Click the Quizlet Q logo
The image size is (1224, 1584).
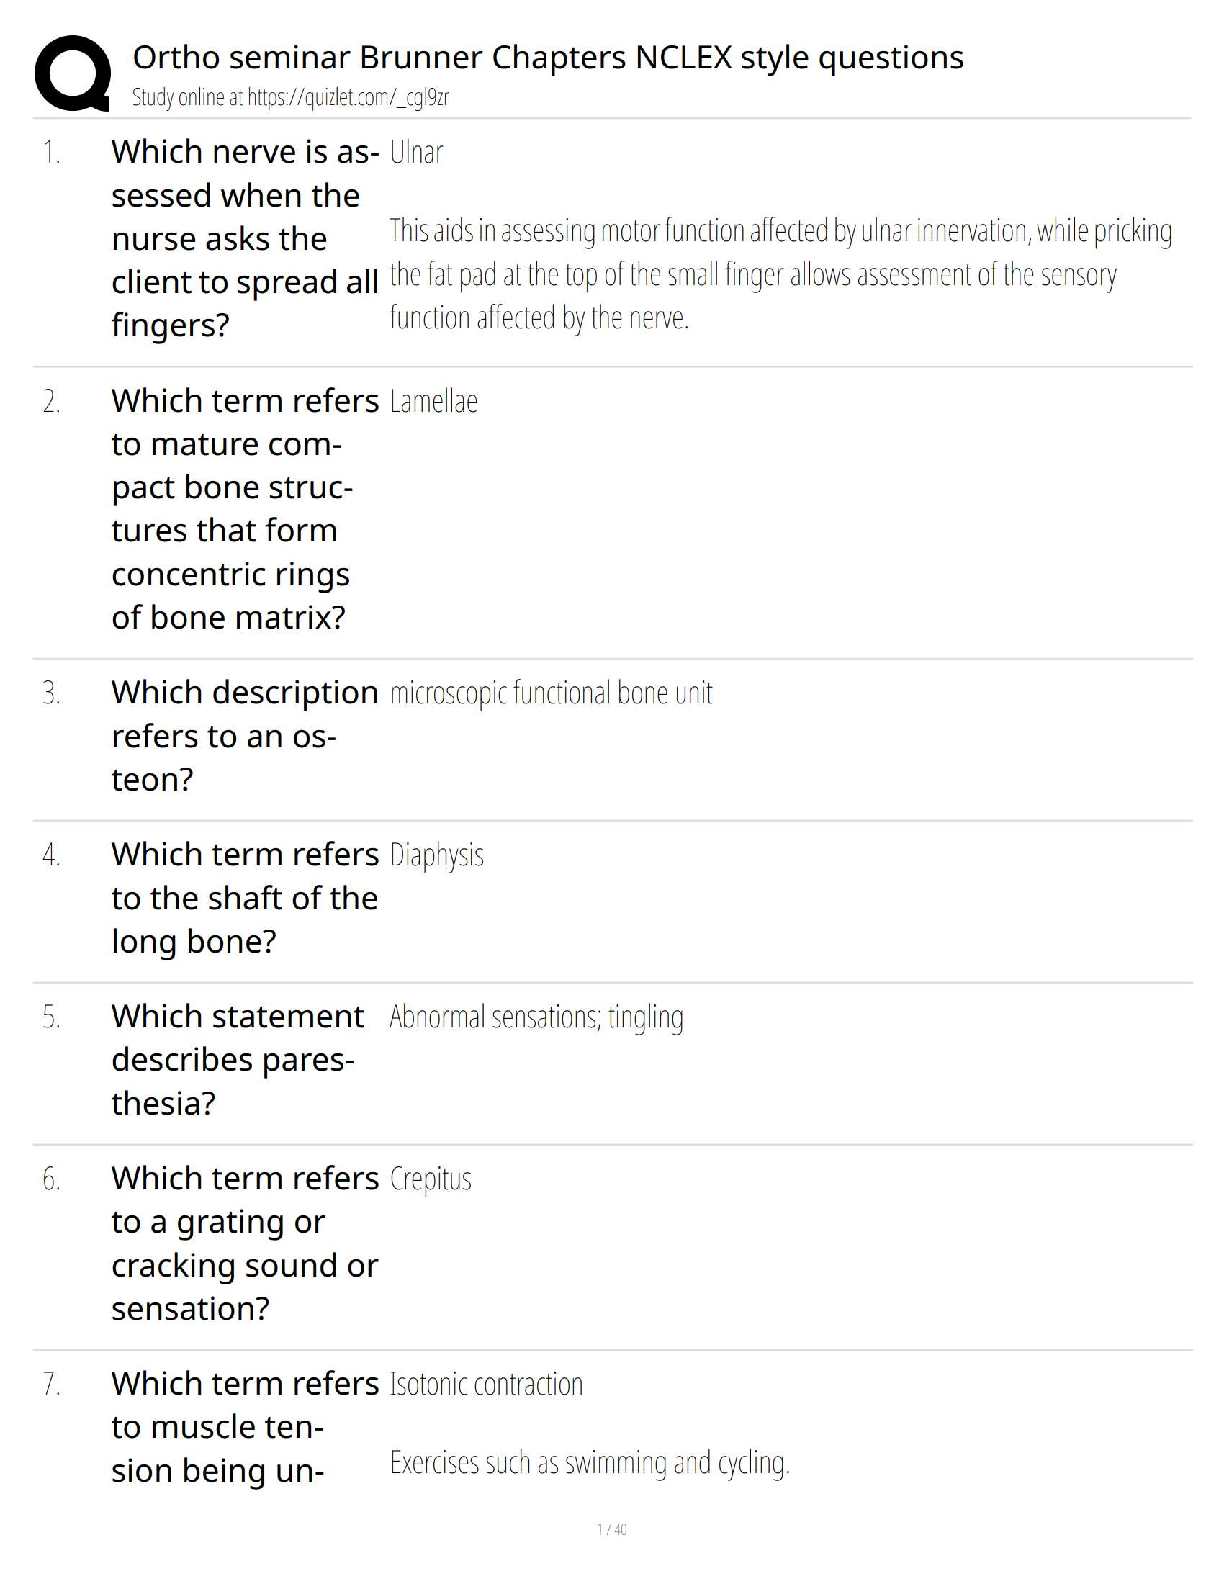click(x=72, y=73)
